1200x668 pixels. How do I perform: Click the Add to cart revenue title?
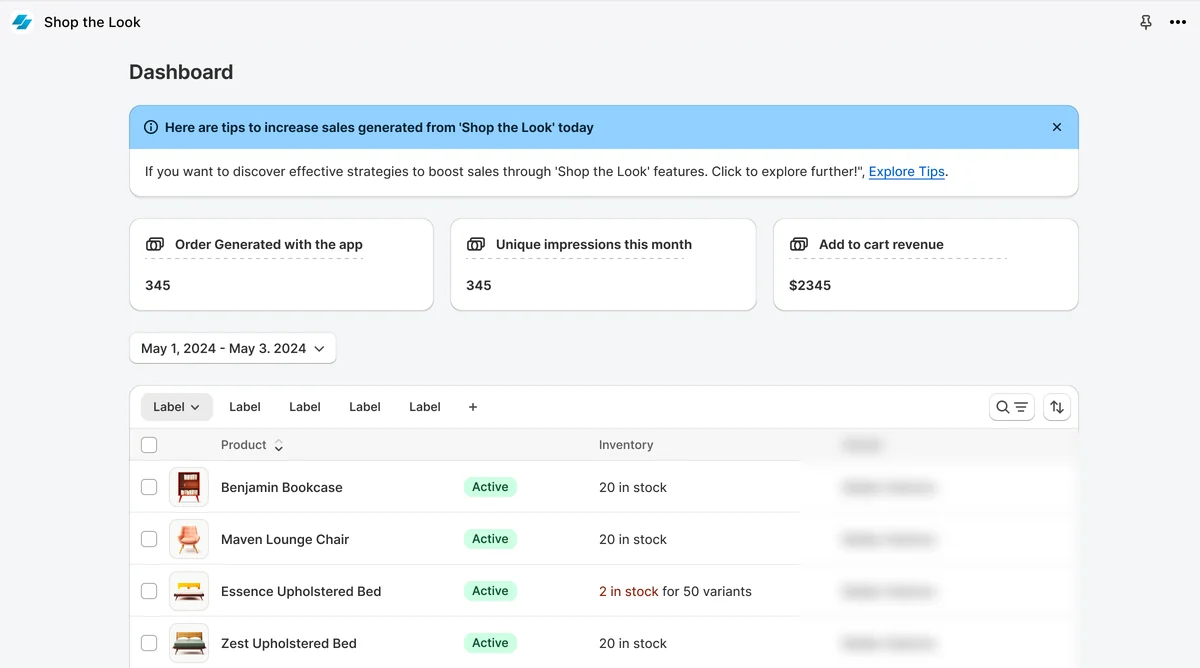[x=881, y=244]
